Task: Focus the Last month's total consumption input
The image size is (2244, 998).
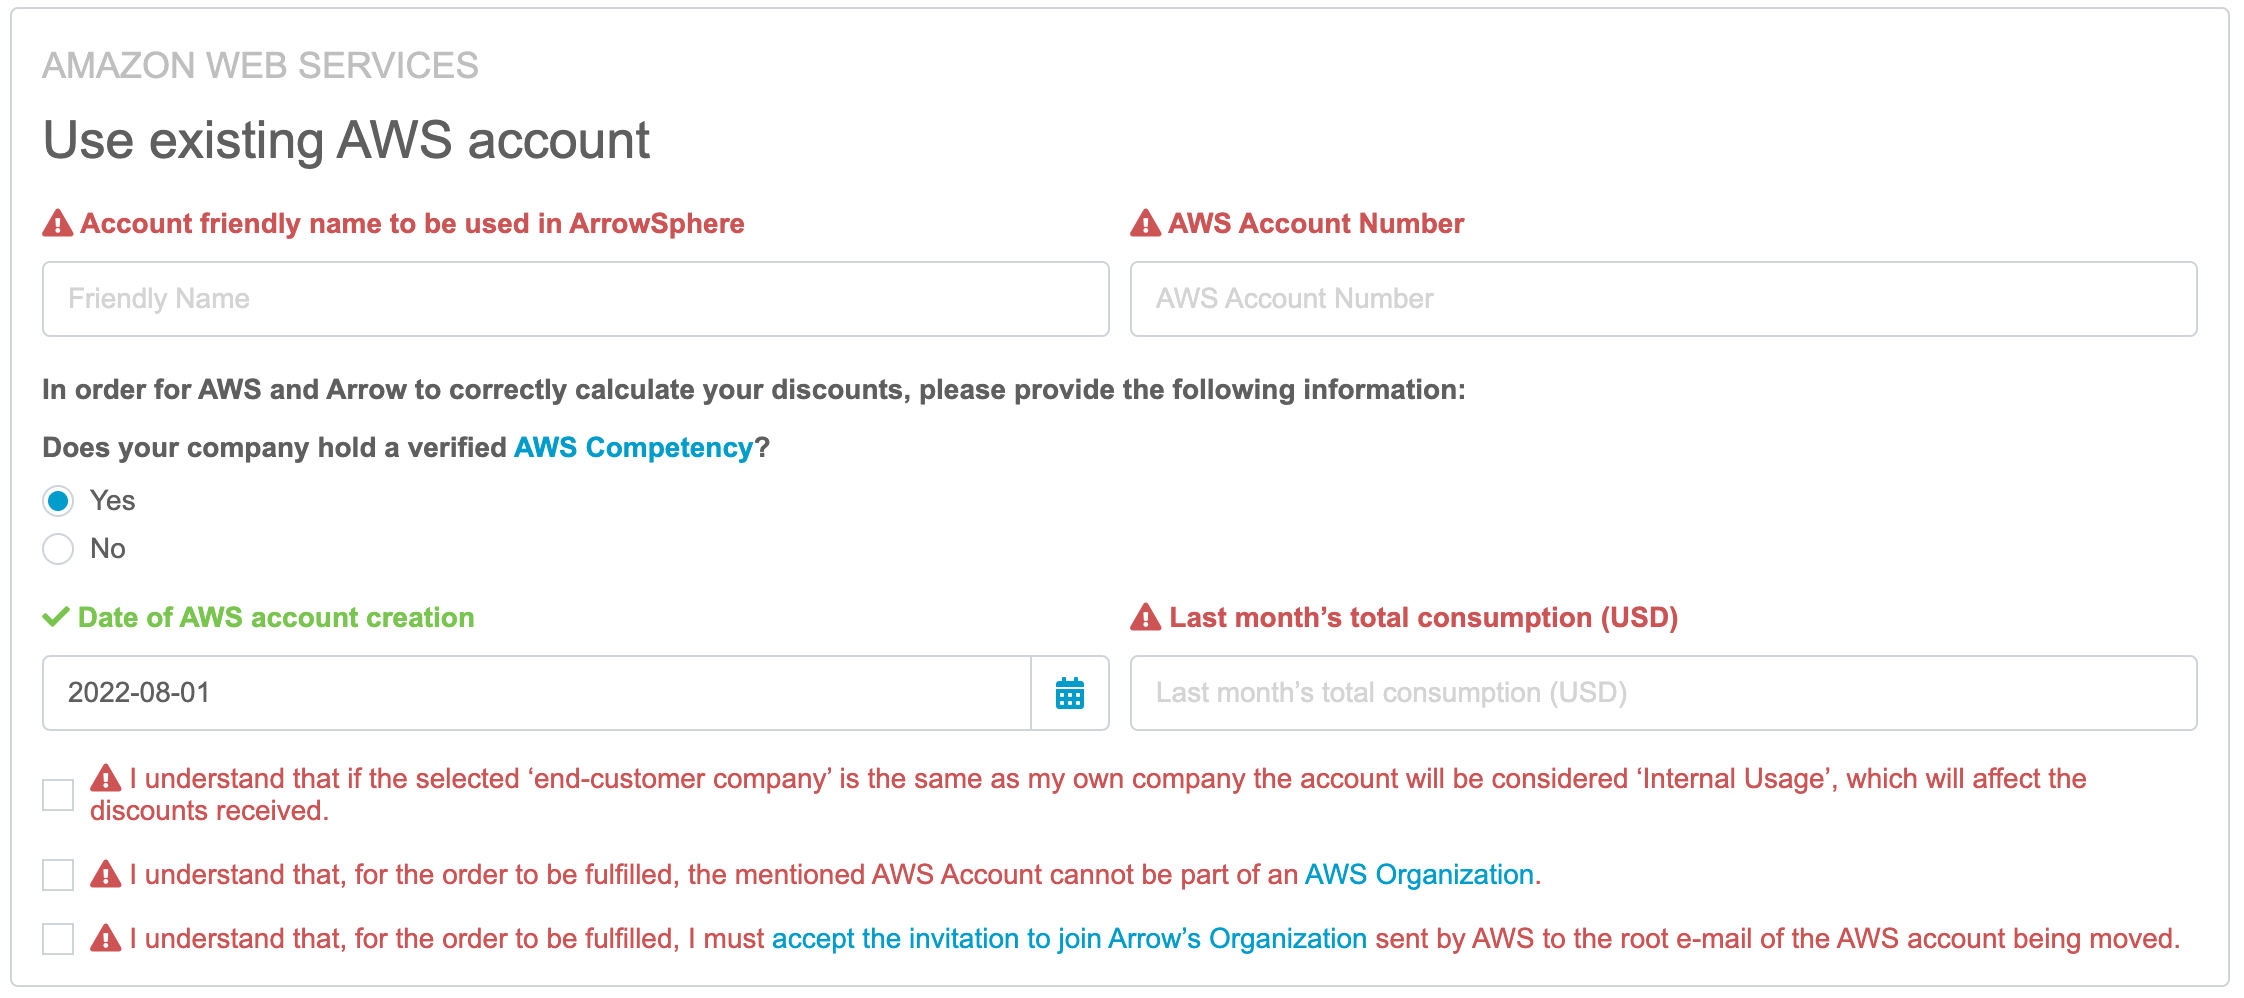Action: (x=1663, y=693)
